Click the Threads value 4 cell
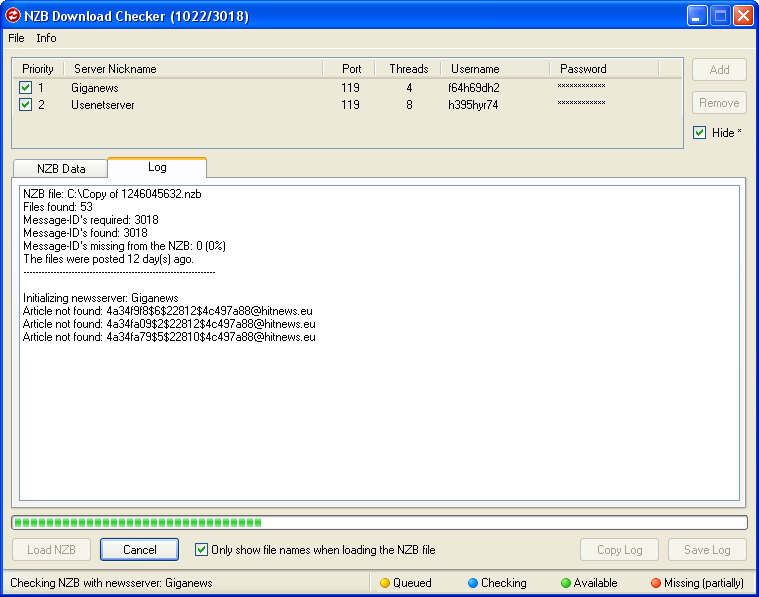Image resolution: width=759 pixels, height=597 pixels. click(409, 88)
